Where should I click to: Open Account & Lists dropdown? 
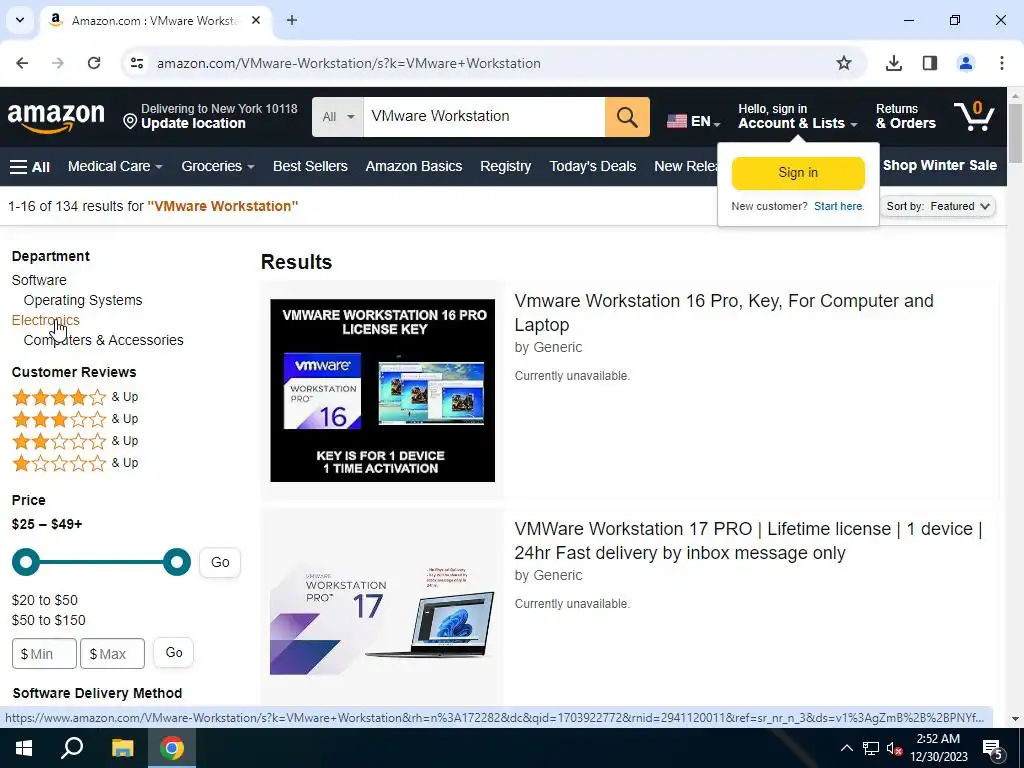click(x=797, y=117)
